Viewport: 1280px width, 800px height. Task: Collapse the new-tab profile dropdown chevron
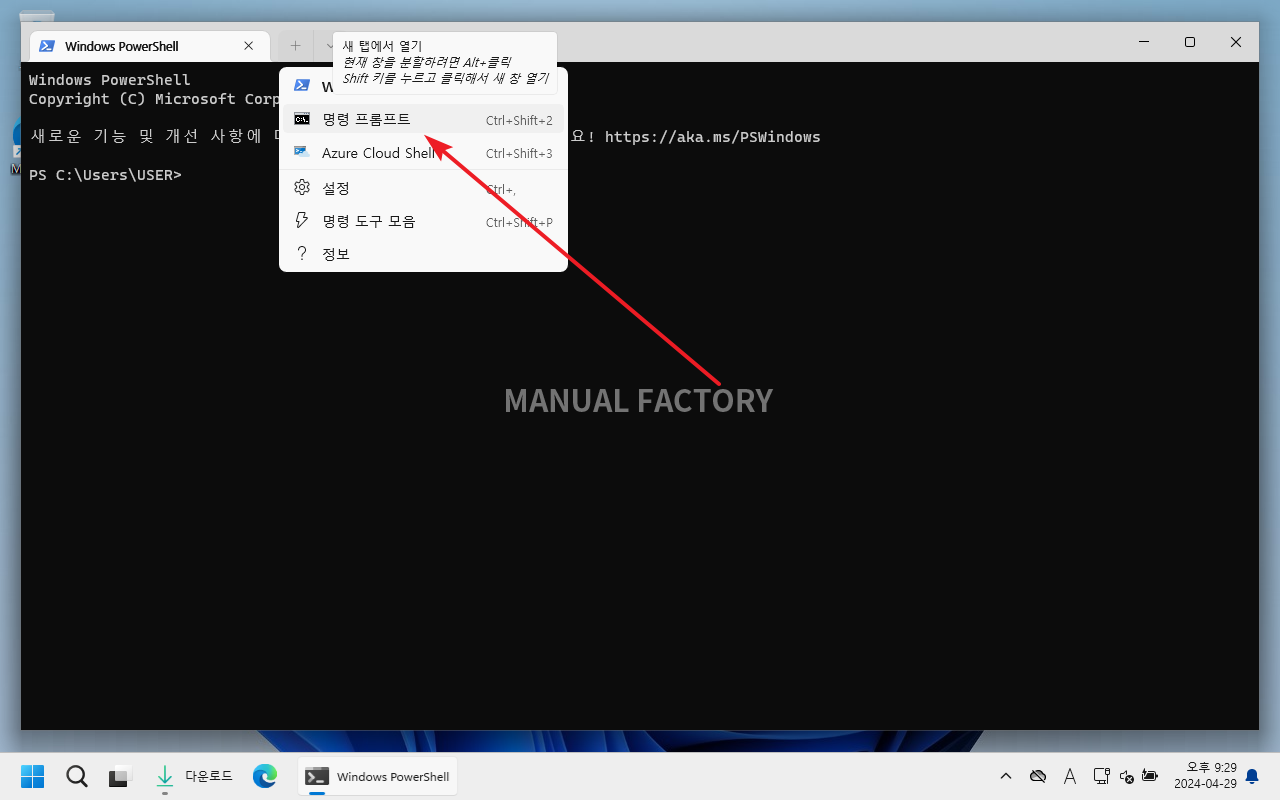(x=329, y=46)
